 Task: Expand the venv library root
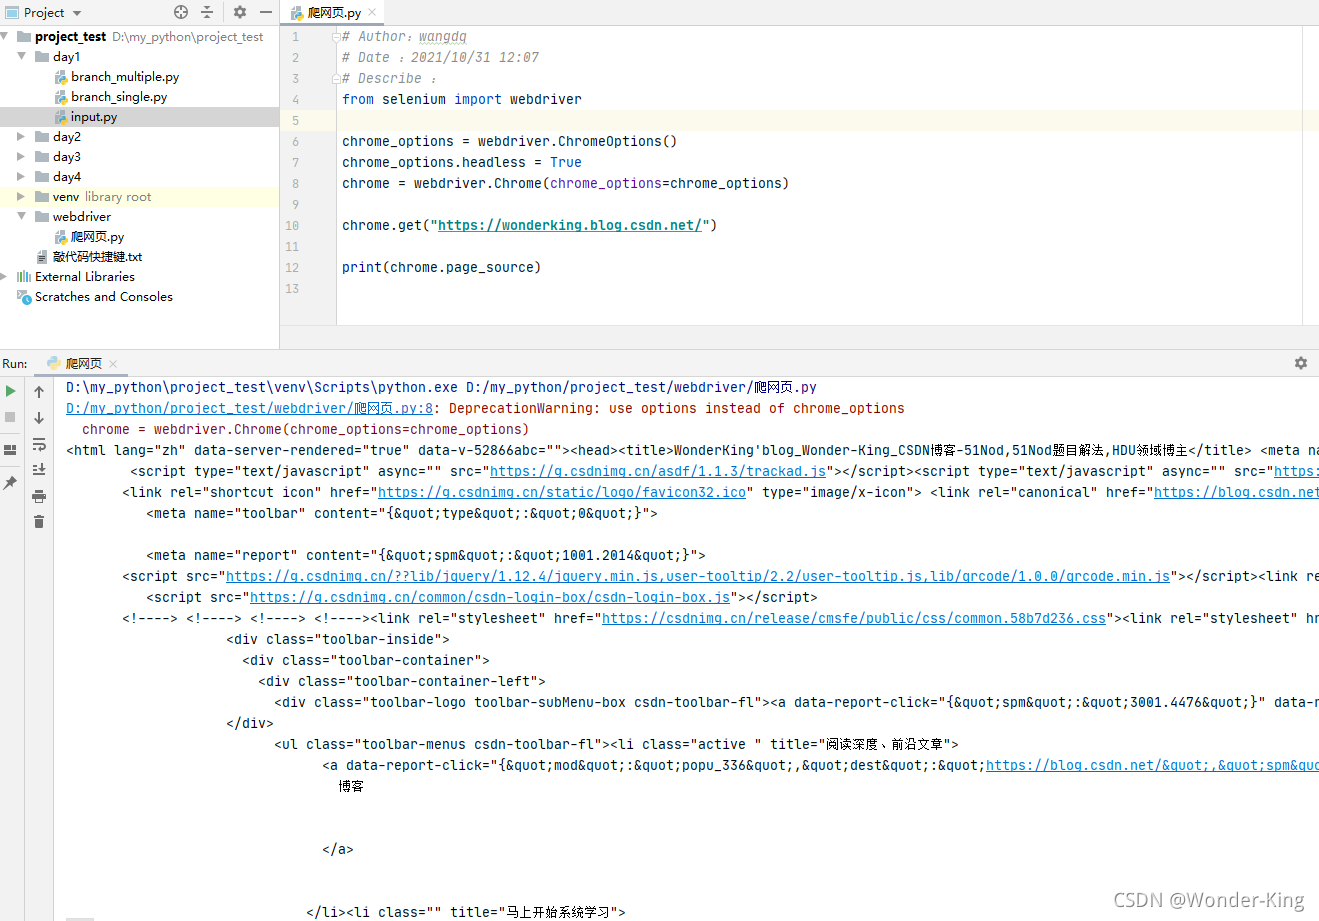pyautogui.click(x=22, y=197)
